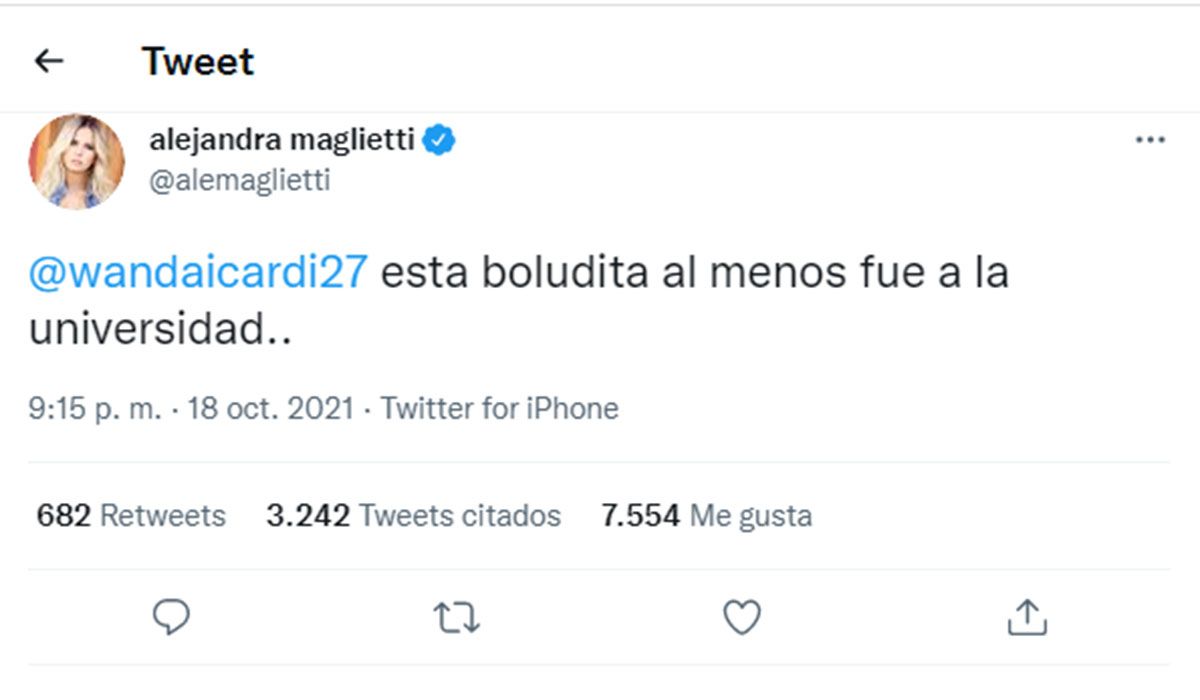The width and height of the screenshot is (1200, 700).
Task: Open the @alemaglietti handle link
Action: [x=239, y=180]
